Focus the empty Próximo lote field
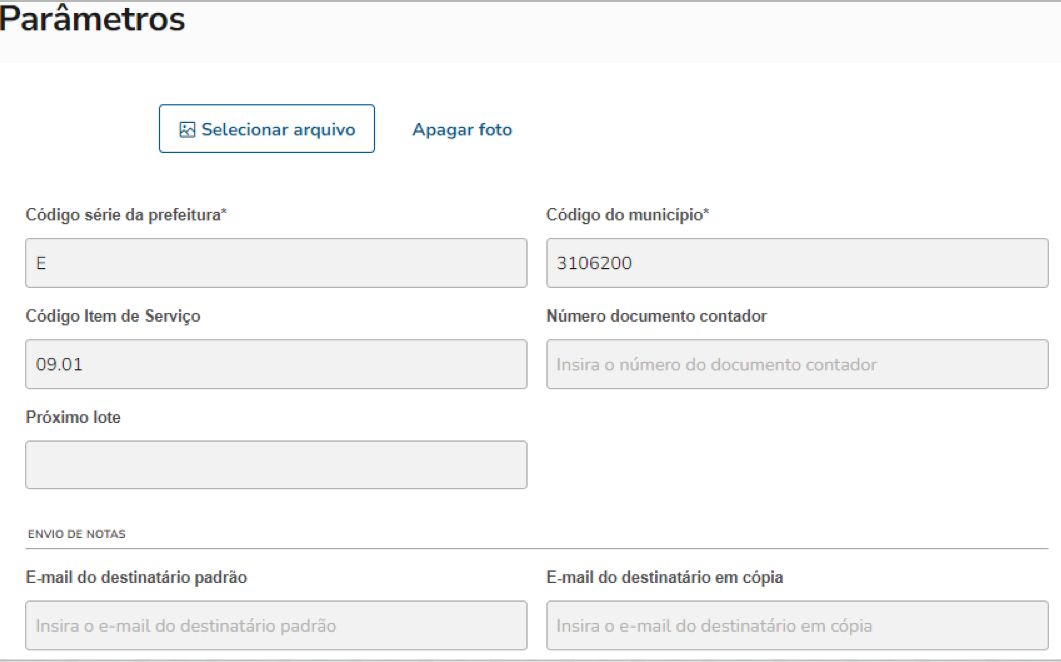The width and height of the screenshot is (1061, 662). (x=276, y=465)
